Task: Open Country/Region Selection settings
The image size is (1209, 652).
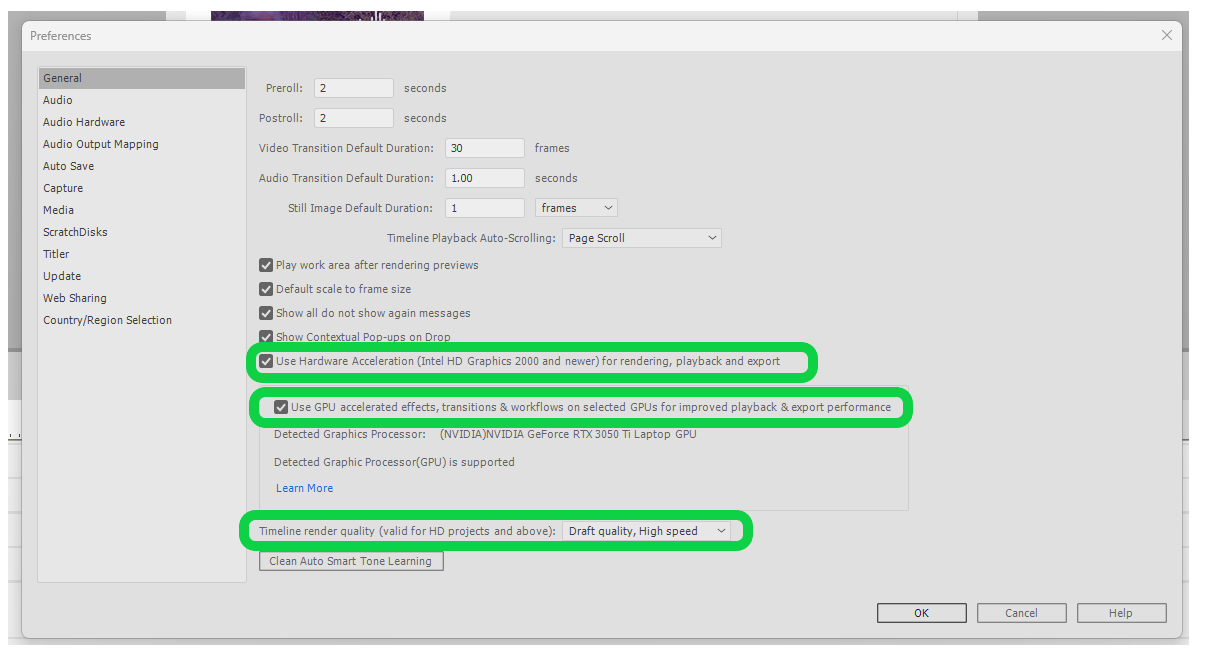Action: (x=107, y=320)
